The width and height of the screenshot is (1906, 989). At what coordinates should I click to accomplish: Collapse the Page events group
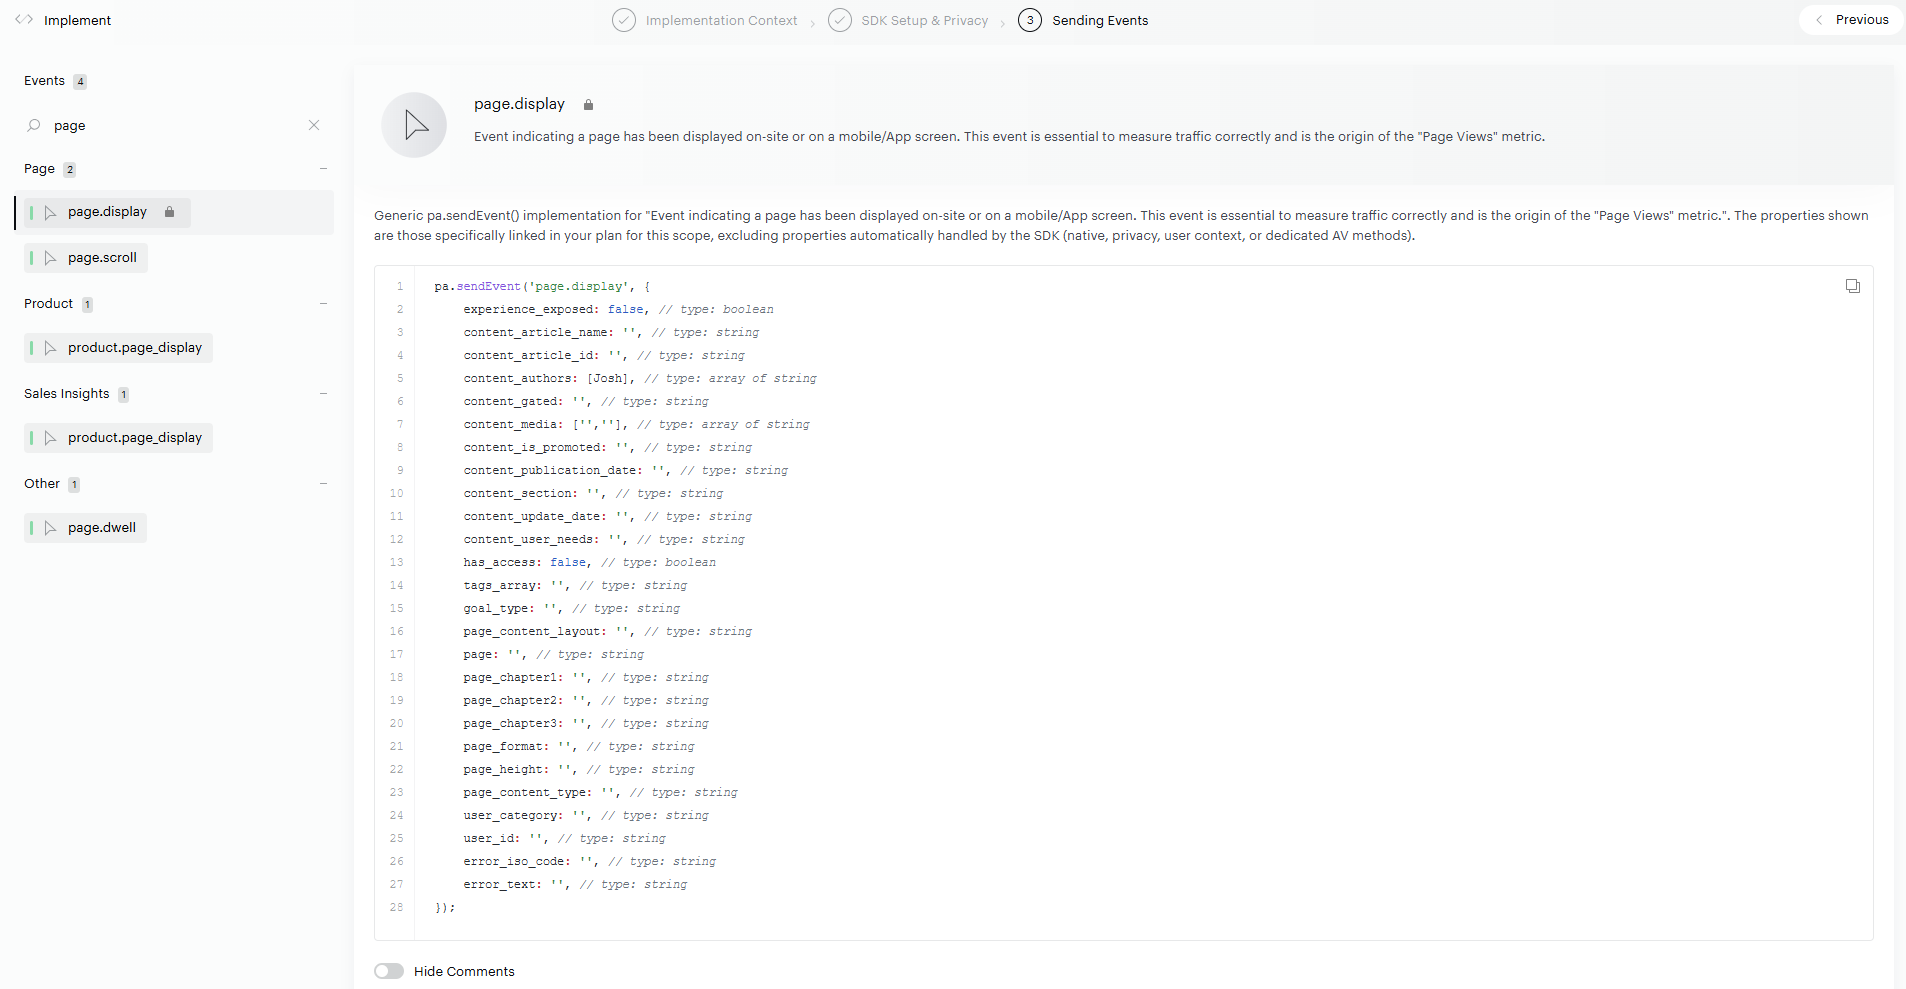[x=323, y=169]
